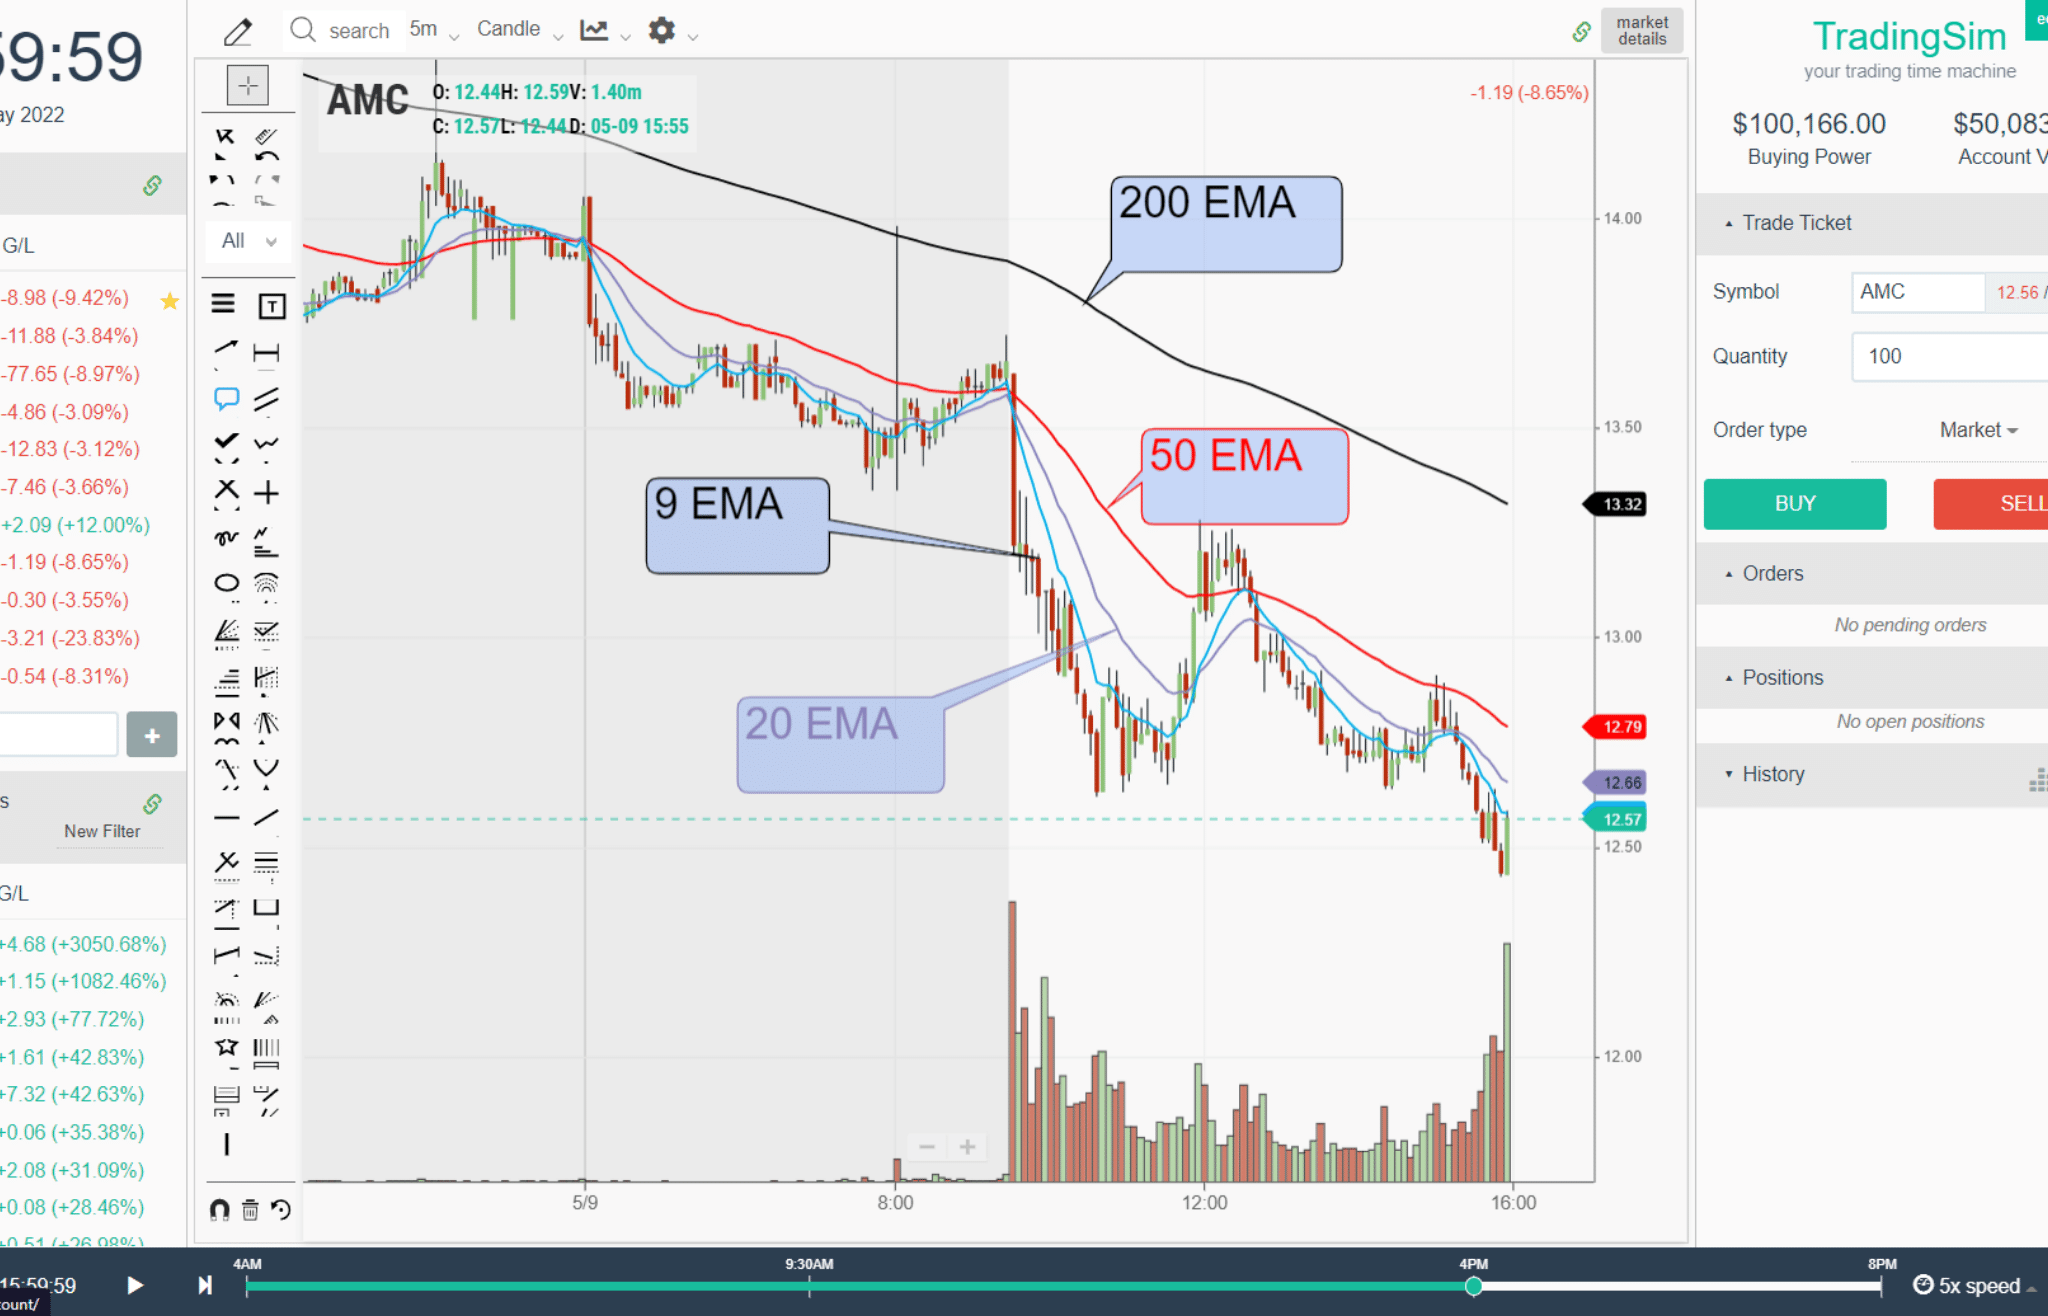This screenshot has height=1316, width=2048.
Task: Open the Market order type dropdown
Action: (1978, 430)
